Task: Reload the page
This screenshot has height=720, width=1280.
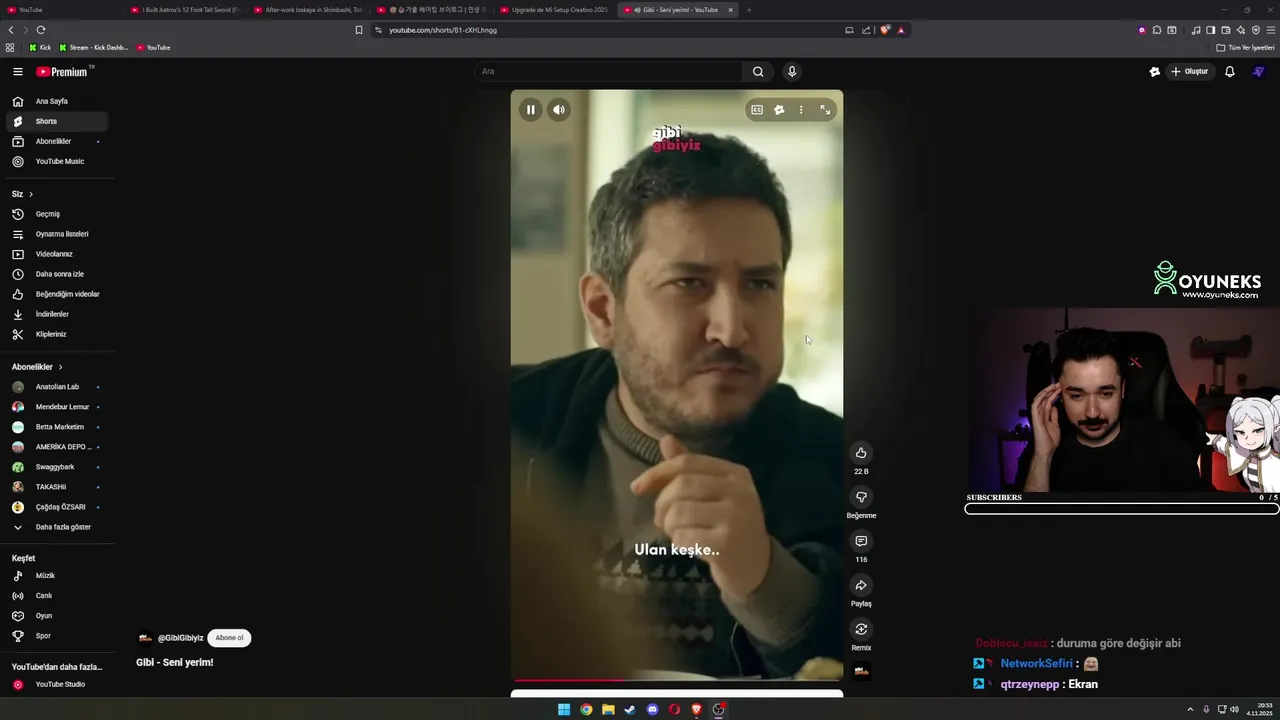Action: [41, 30]
